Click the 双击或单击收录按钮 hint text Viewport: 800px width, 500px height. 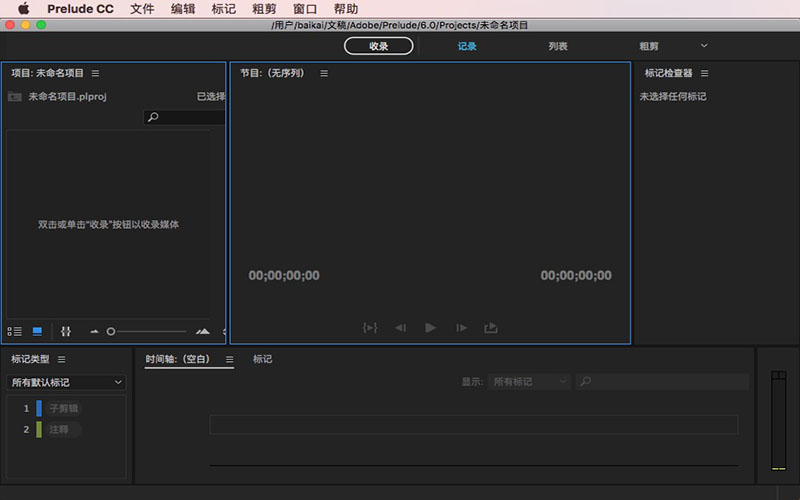108,224
